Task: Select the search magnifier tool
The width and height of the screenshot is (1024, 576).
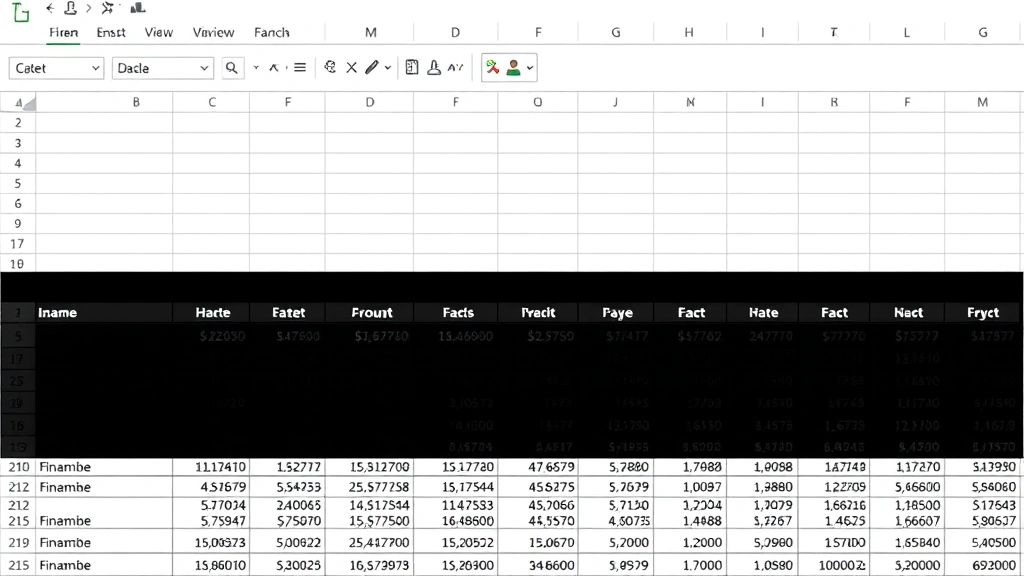Action: [231, 68]
